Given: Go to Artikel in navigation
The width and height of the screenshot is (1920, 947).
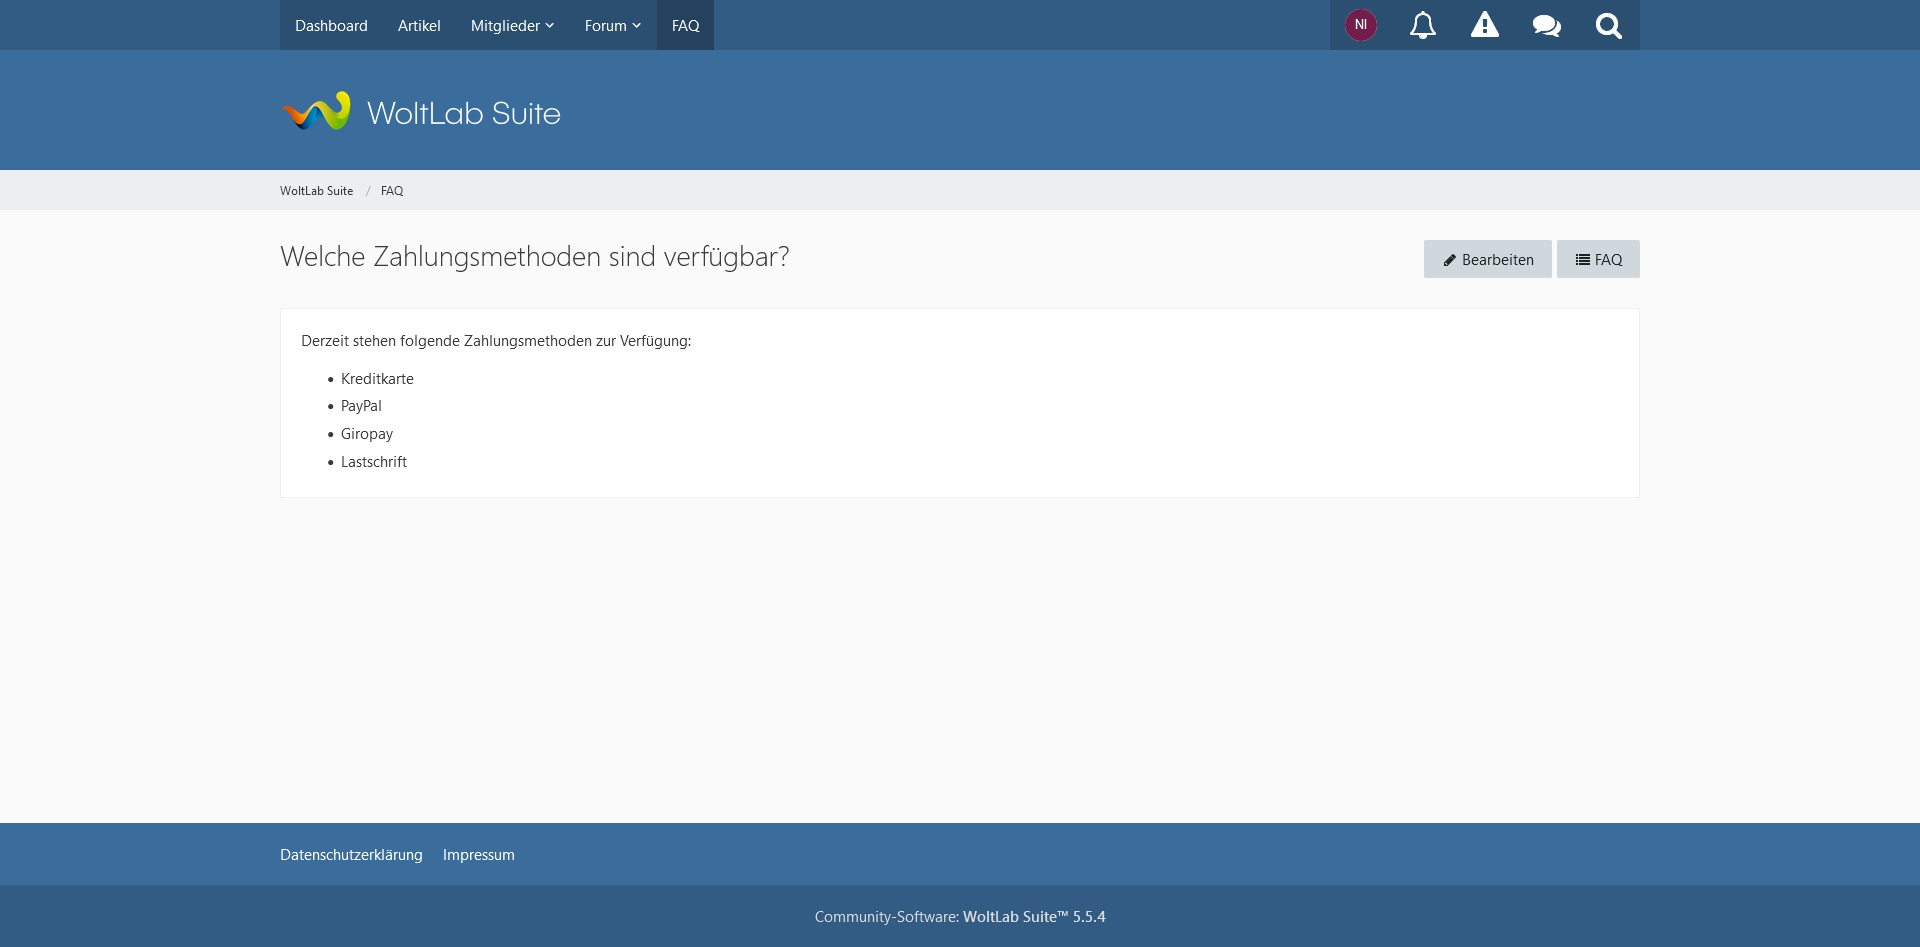Looking at the screenshot, I should tap(419, 25).
